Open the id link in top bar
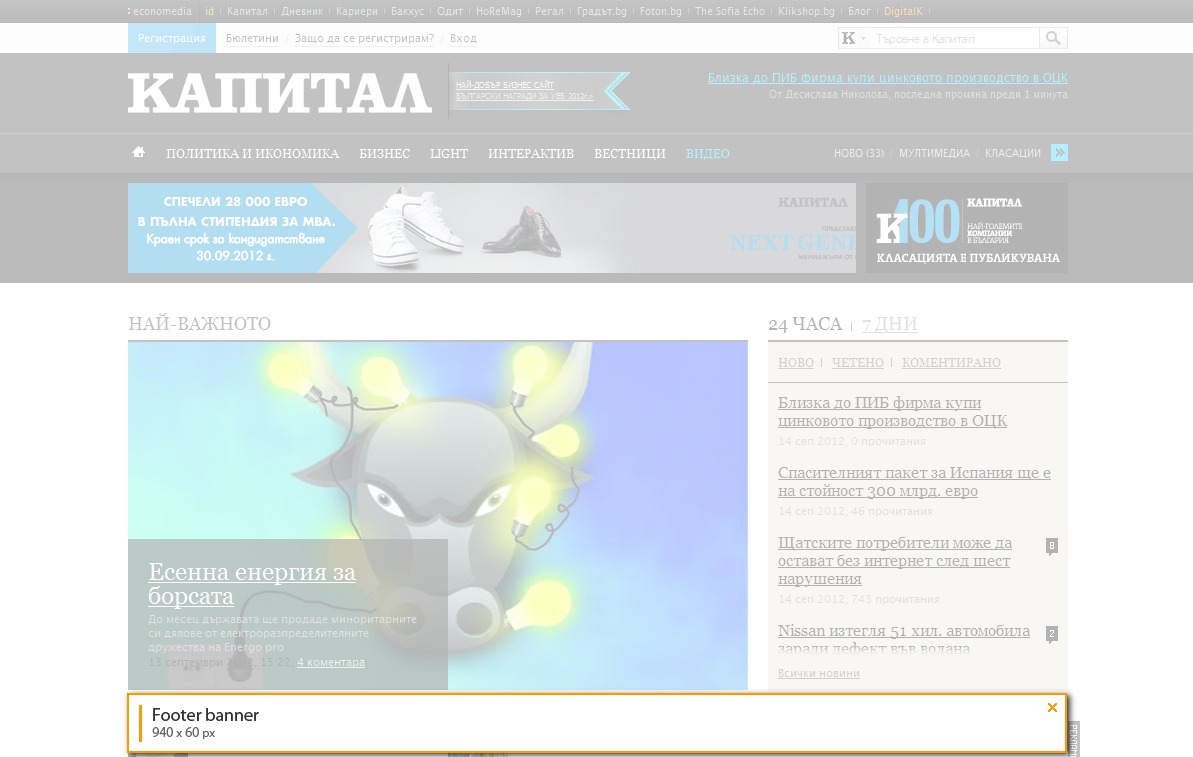The image size is (1193, 757). [209, 11]
